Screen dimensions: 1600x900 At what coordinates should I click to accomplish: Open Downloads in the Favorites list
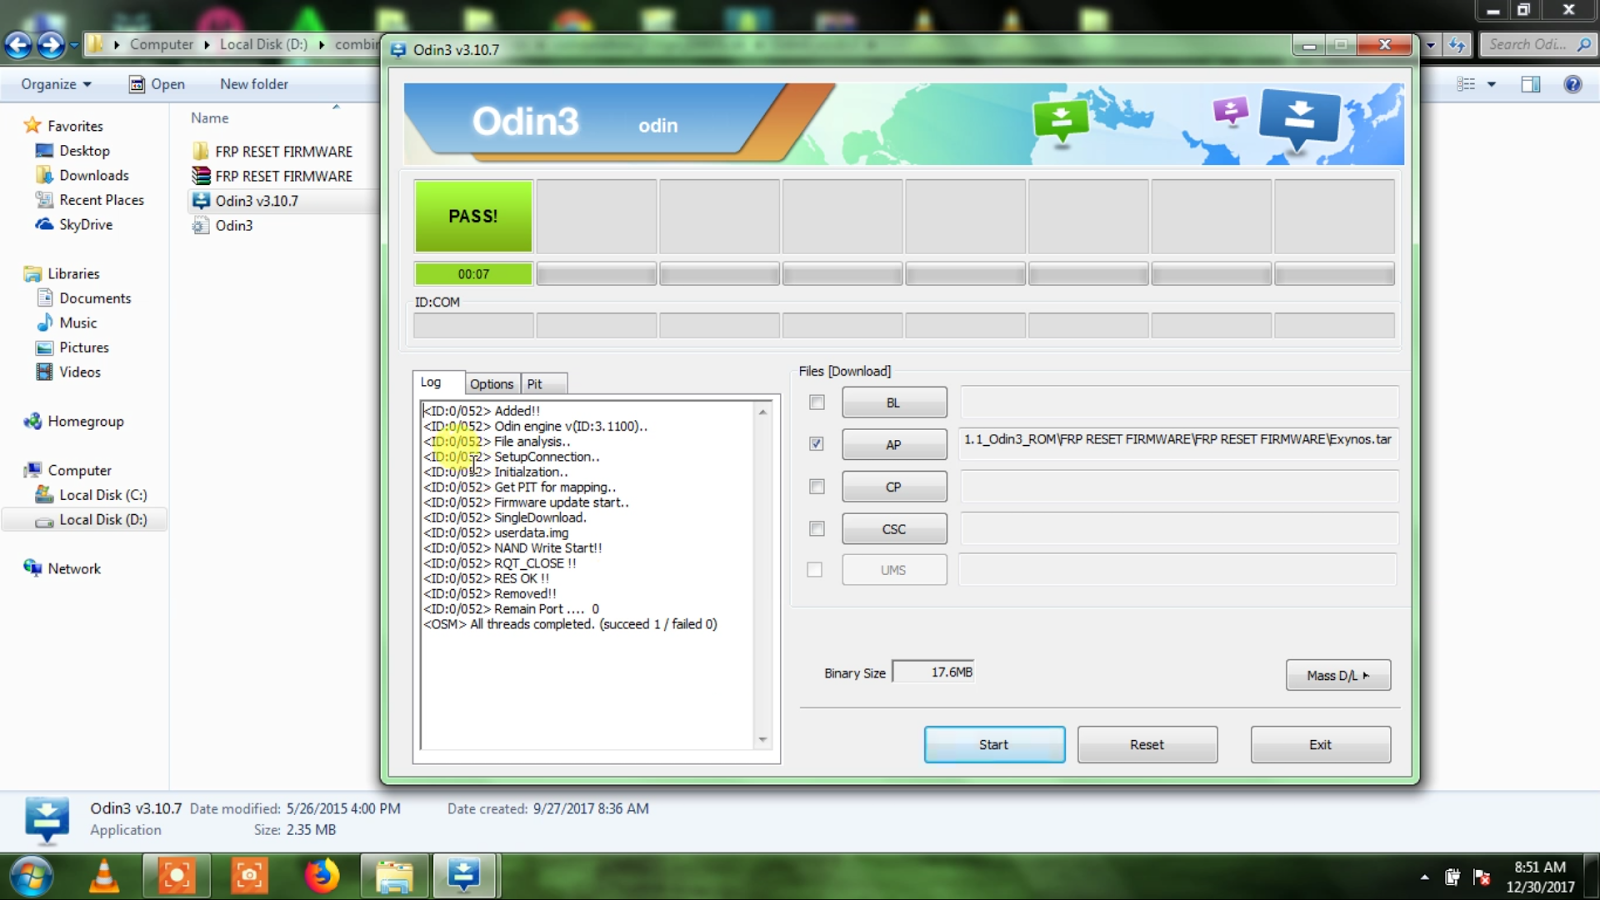[x=94, y=175]
